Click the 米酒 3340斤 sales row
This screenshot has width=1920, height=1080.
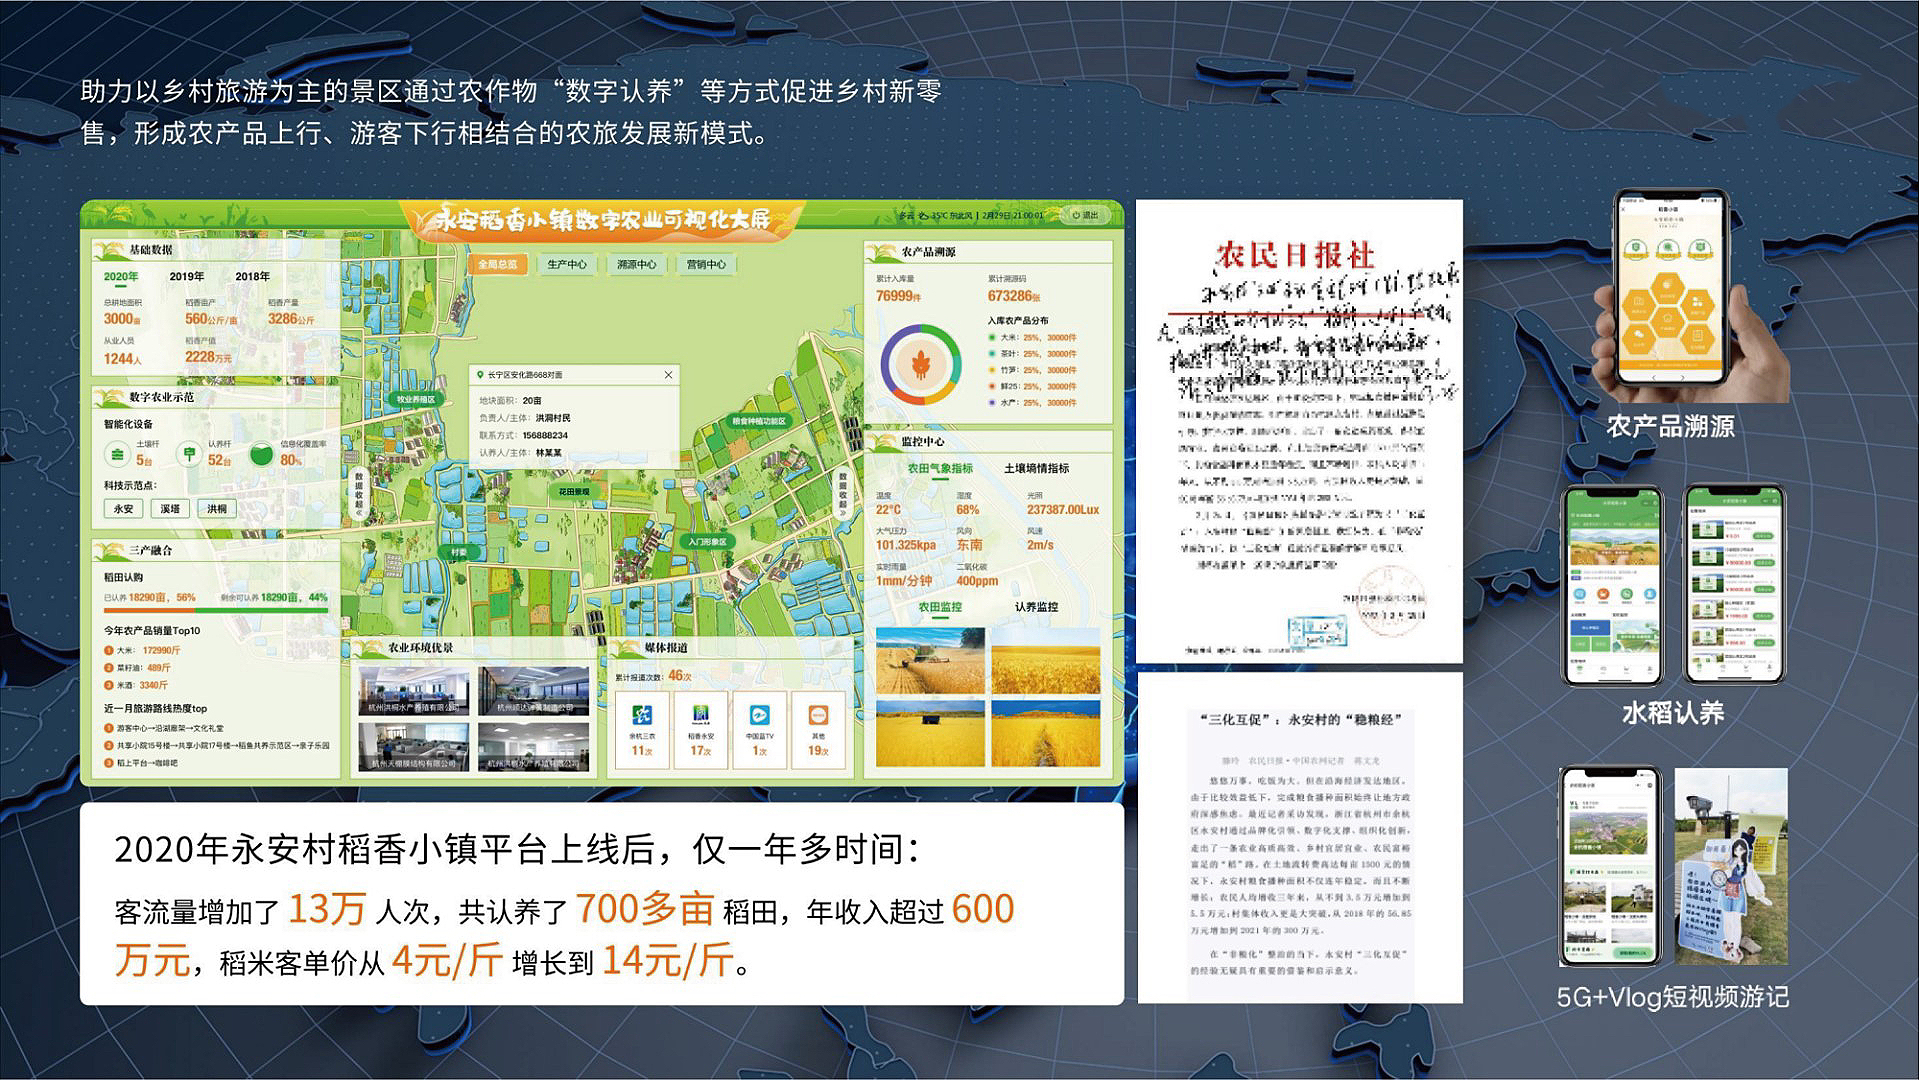pyautogui.click(x=137, y=686)
